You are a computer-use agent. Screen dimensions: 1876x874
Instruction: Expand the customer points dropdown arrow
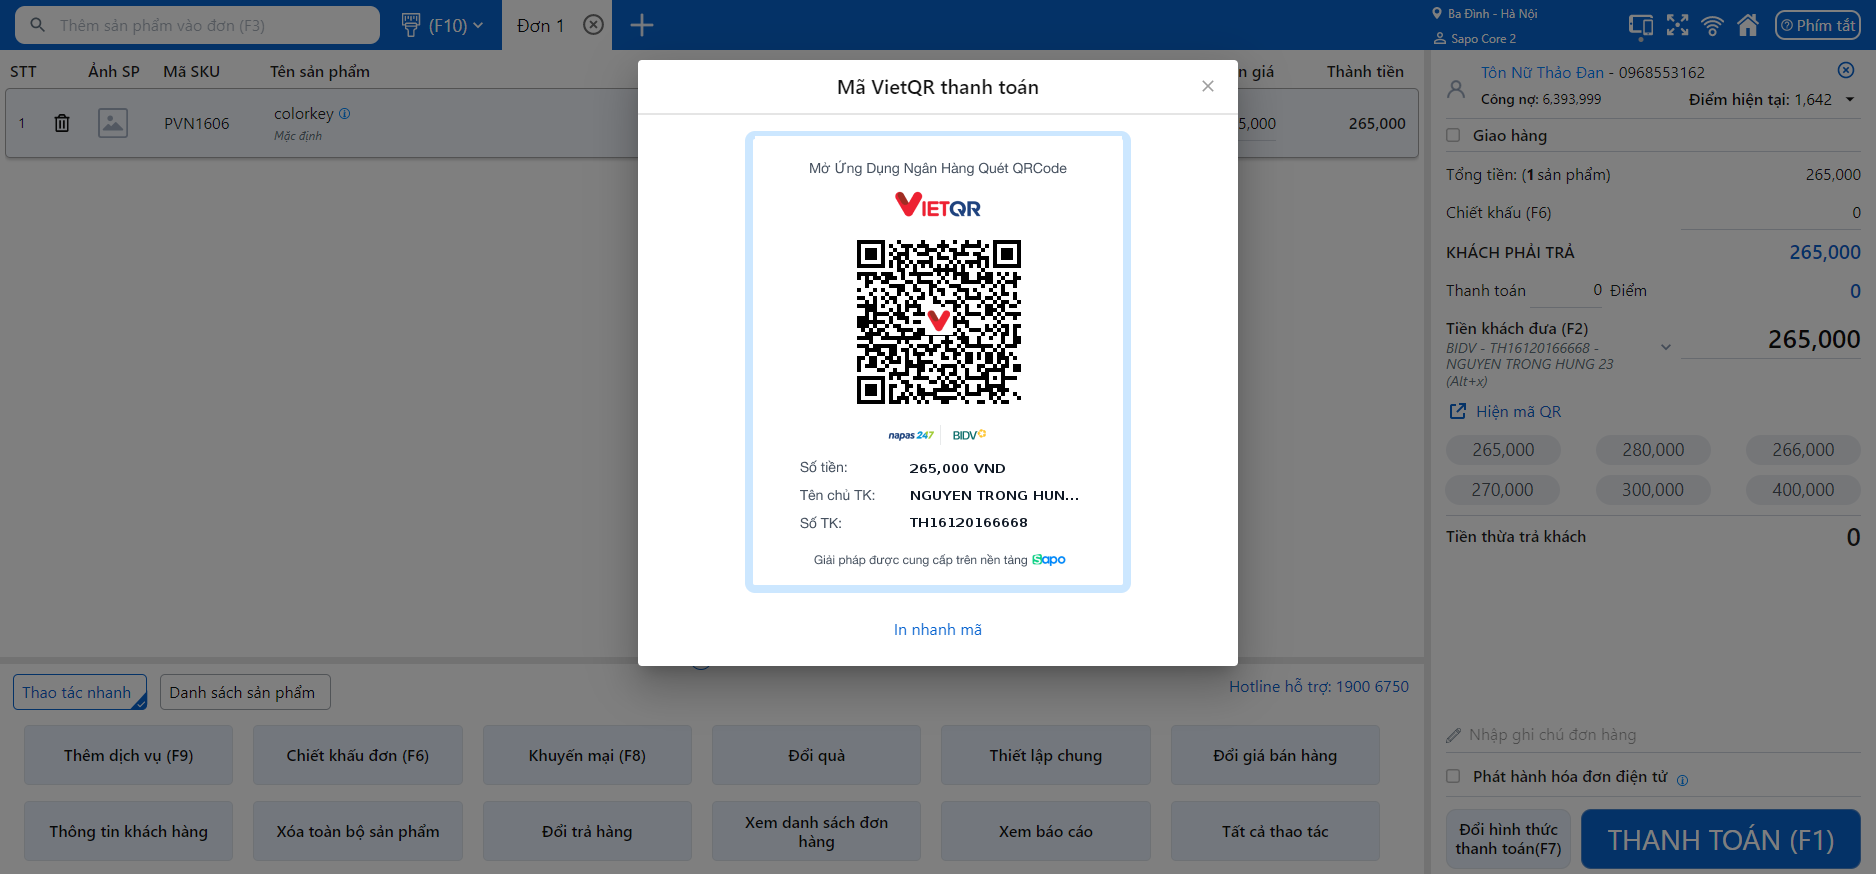pos(1850,100)
